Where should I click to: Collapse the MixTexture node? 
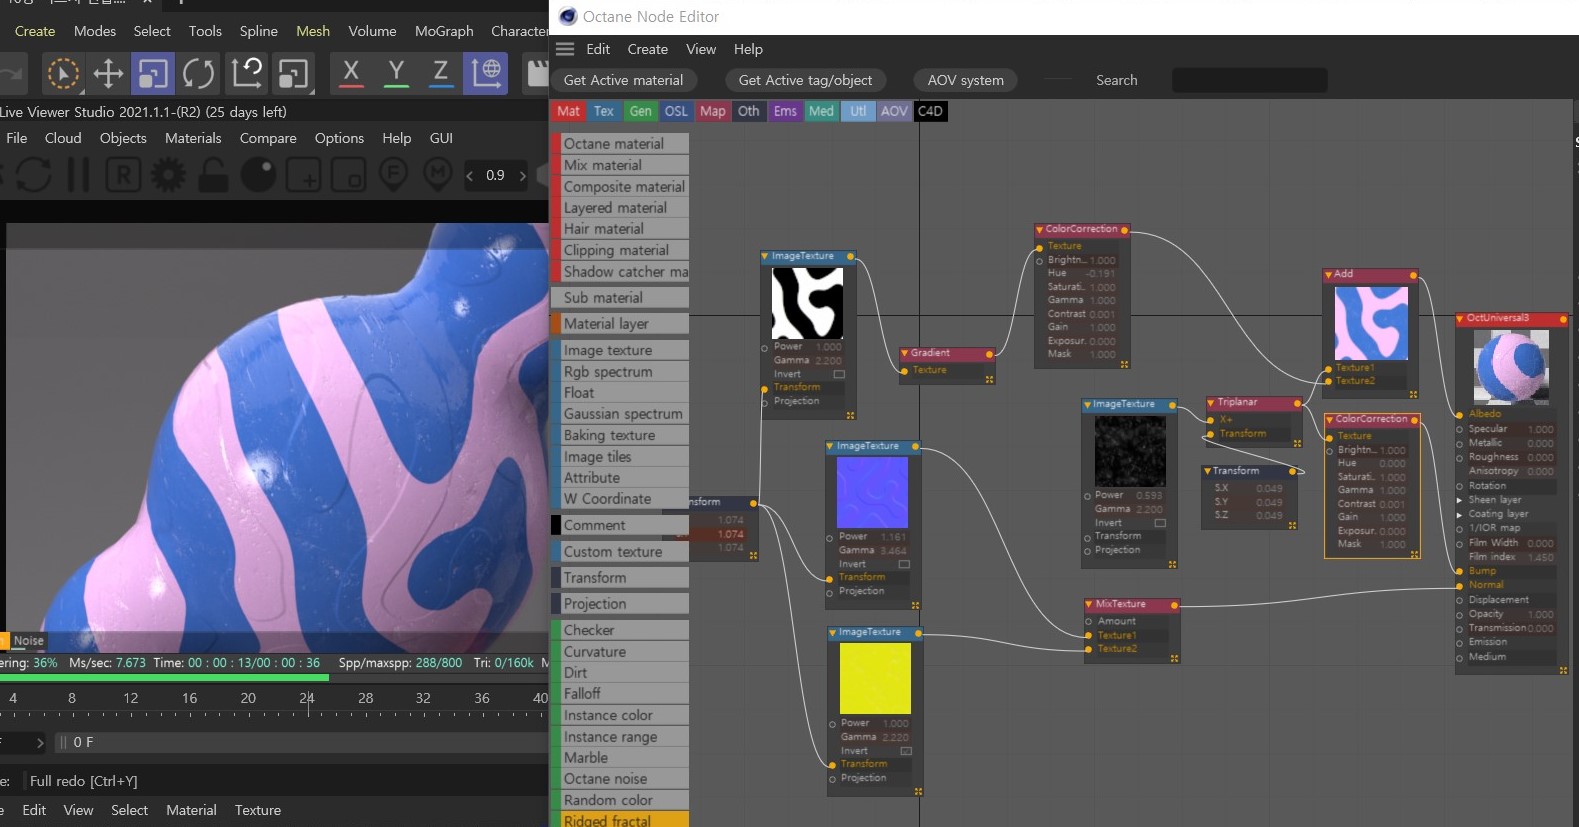pyautogui.click(x=1089, y=604)
